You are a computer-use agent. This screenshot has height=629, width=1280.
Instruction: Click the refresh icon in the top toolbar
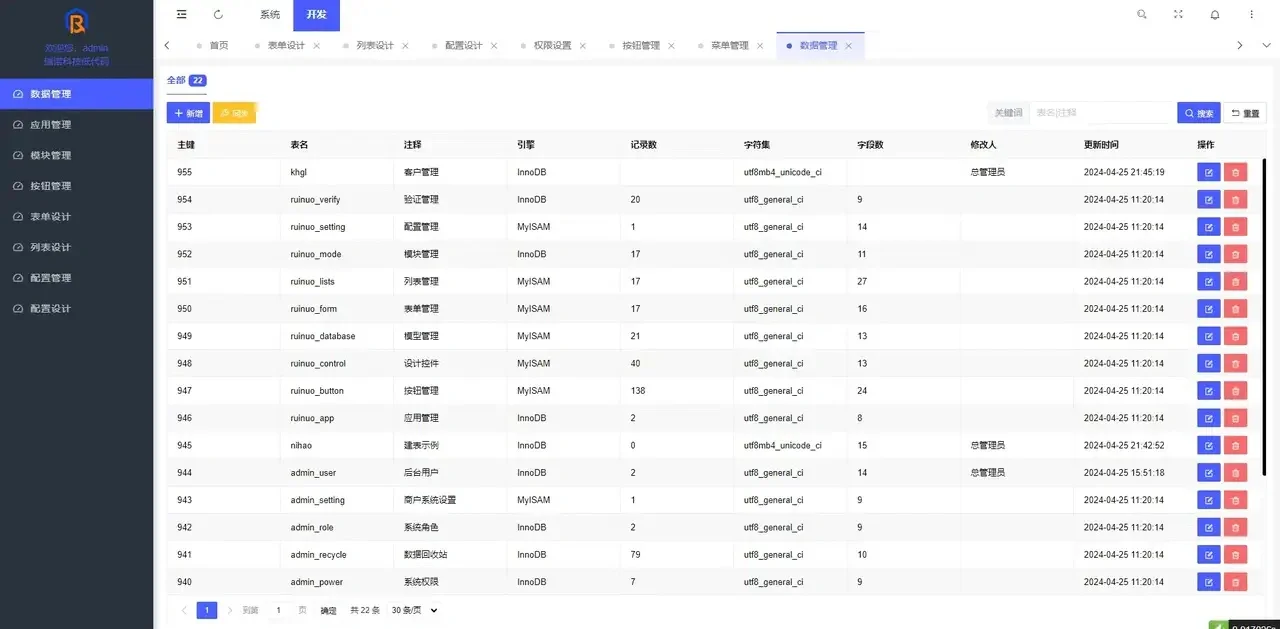click(218, 14)
